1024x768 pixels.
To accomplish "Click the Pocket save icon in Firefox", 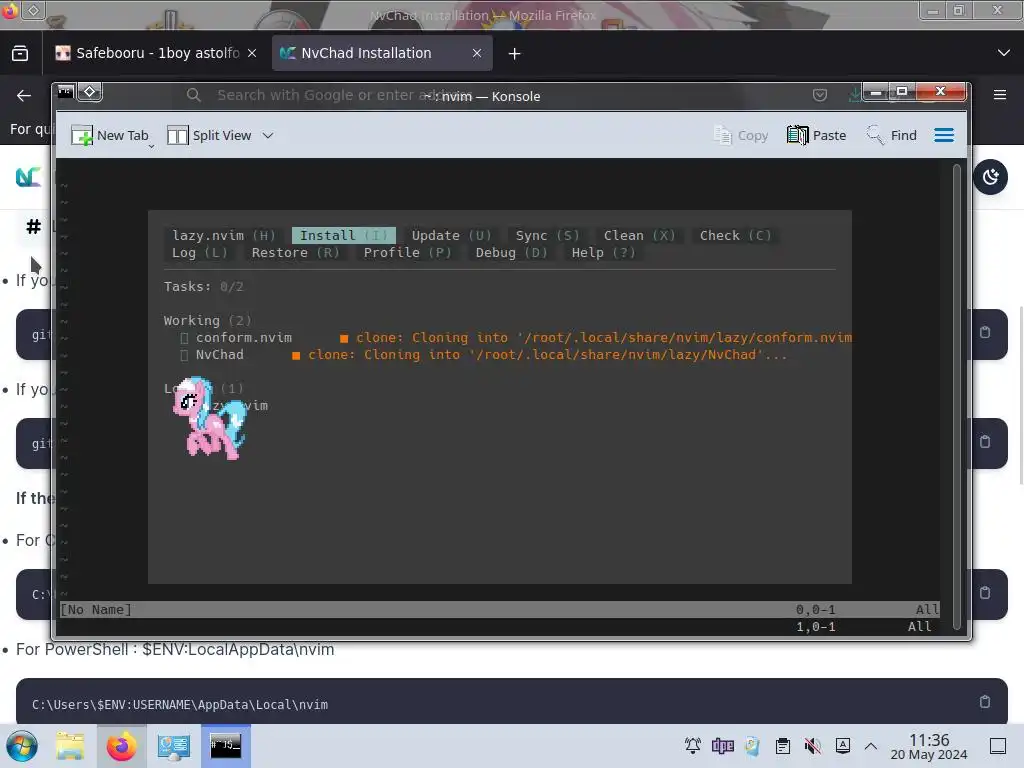I will (x=820, y=95).
